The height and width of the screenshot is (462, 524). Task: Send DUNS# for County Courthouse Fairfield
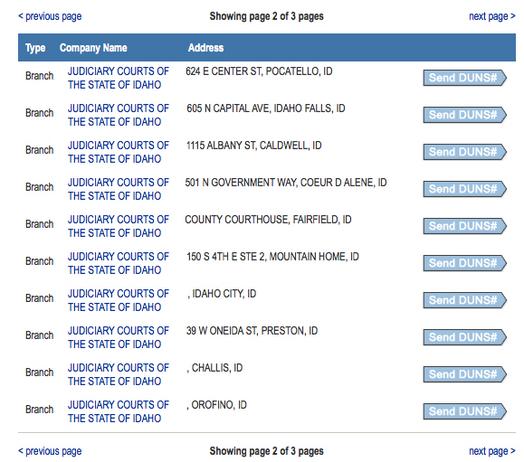pyautogui.click(x=465, y=226)
